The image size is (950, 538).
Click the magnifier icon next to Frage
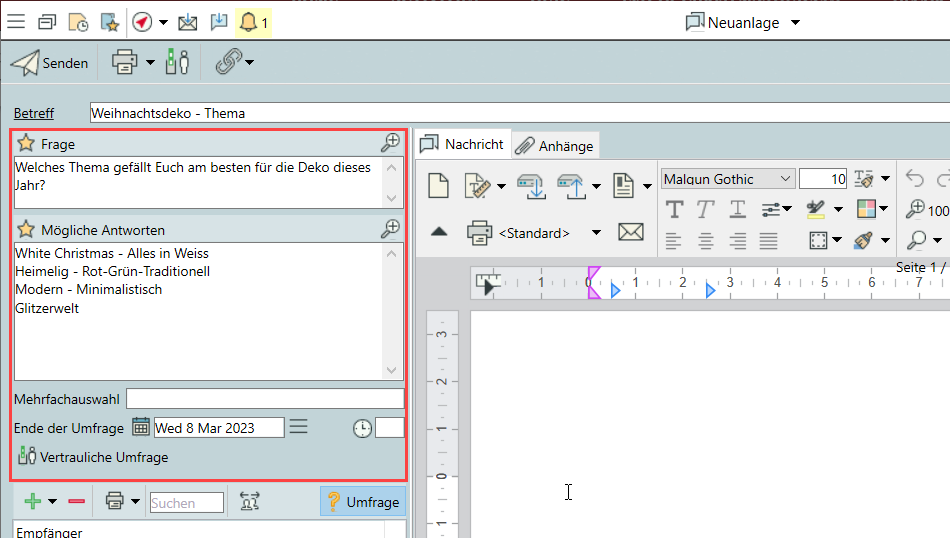pos(391,144)
